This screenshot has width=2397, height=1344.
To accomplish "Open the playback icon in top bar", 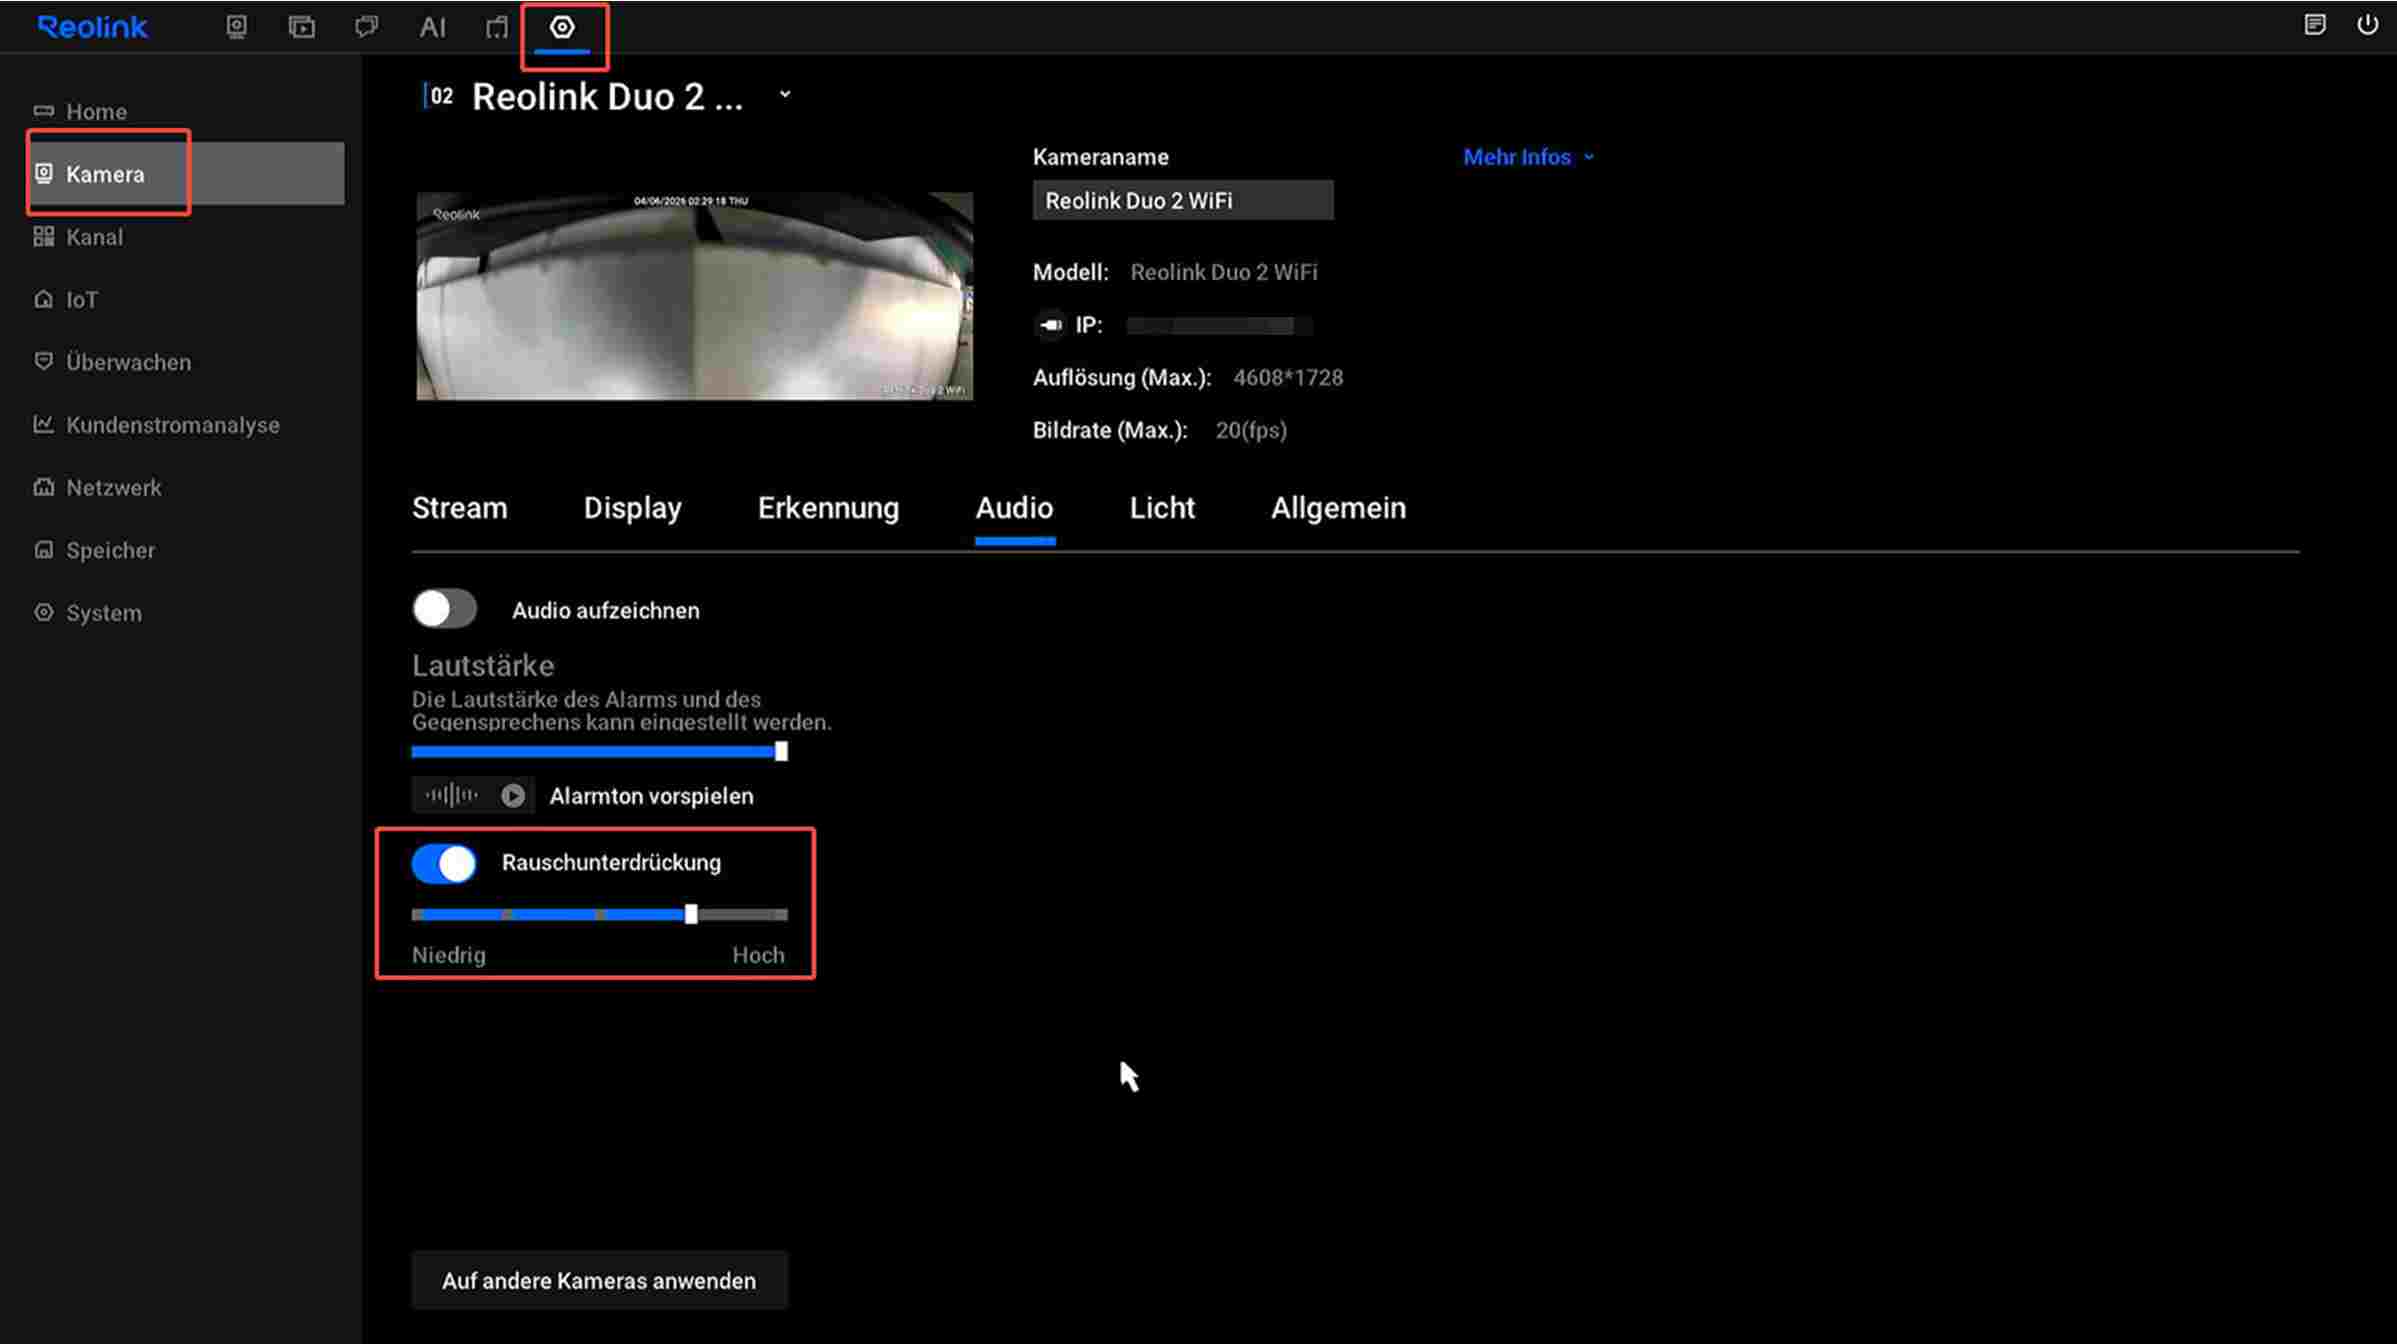I will pyautogui.click(x=301, y=27).
